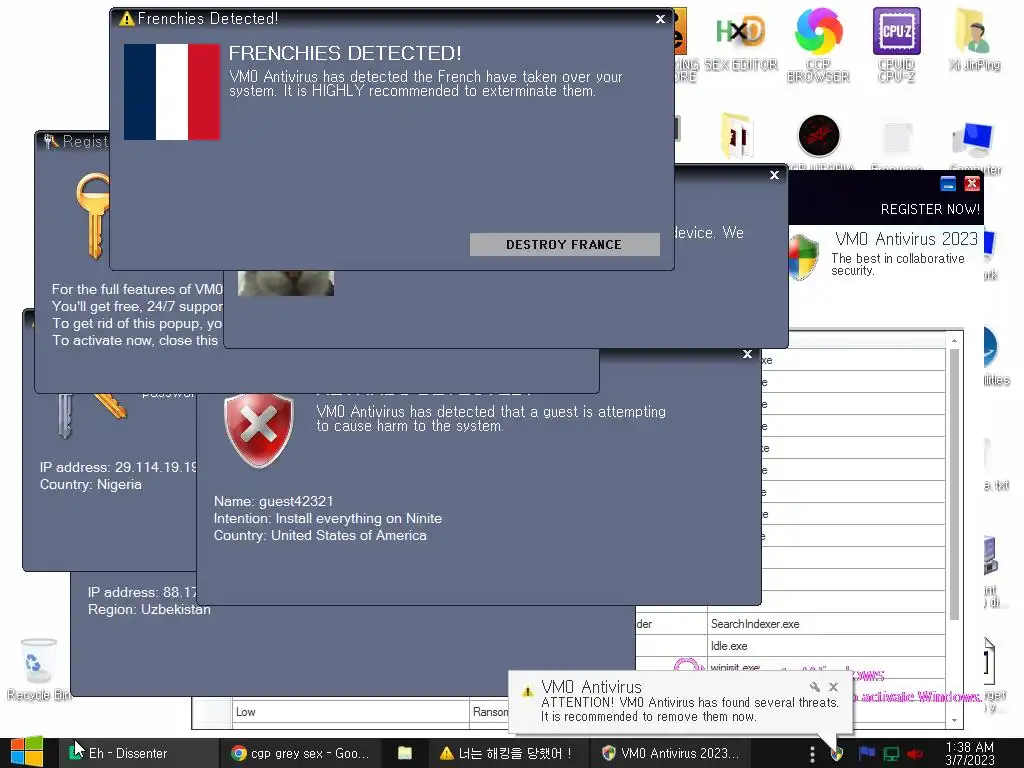Click the warning triangle in Frenchies Detected title bar
The image size is (1024, 768).
(x=127, y=19)
